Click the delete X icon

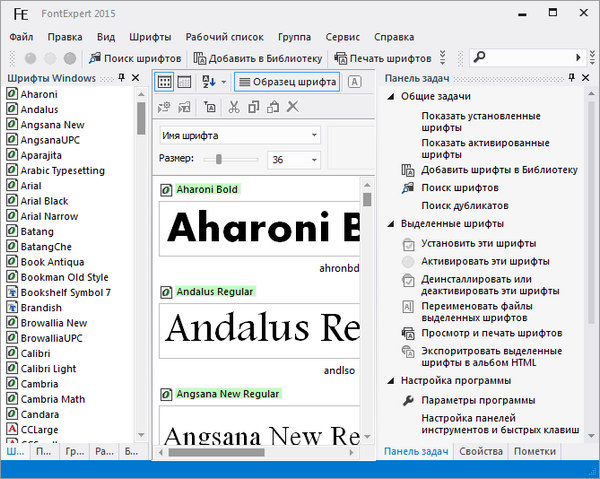pos(293,107)
